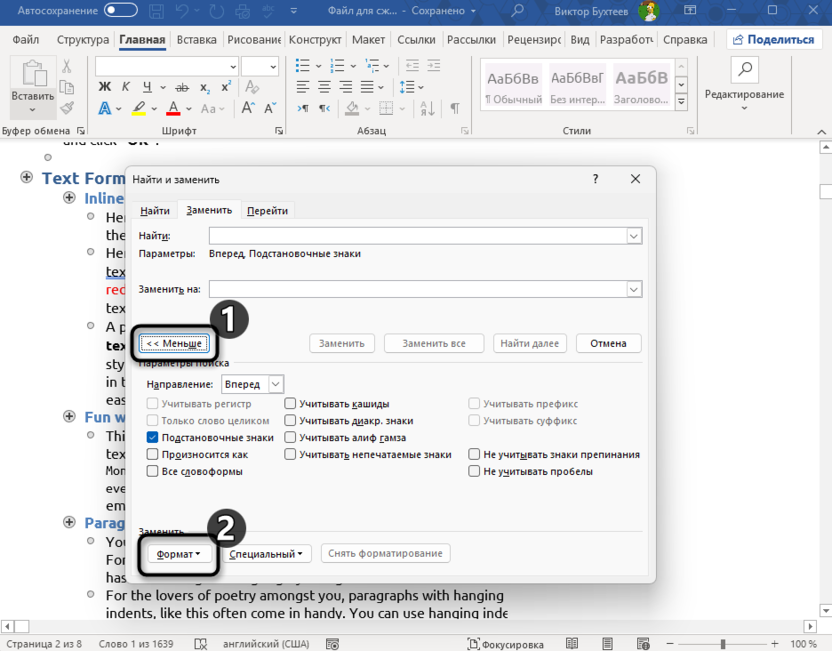Open the Специальный dropdown button
Screen dimensions: 832x651
coord(266,554)
